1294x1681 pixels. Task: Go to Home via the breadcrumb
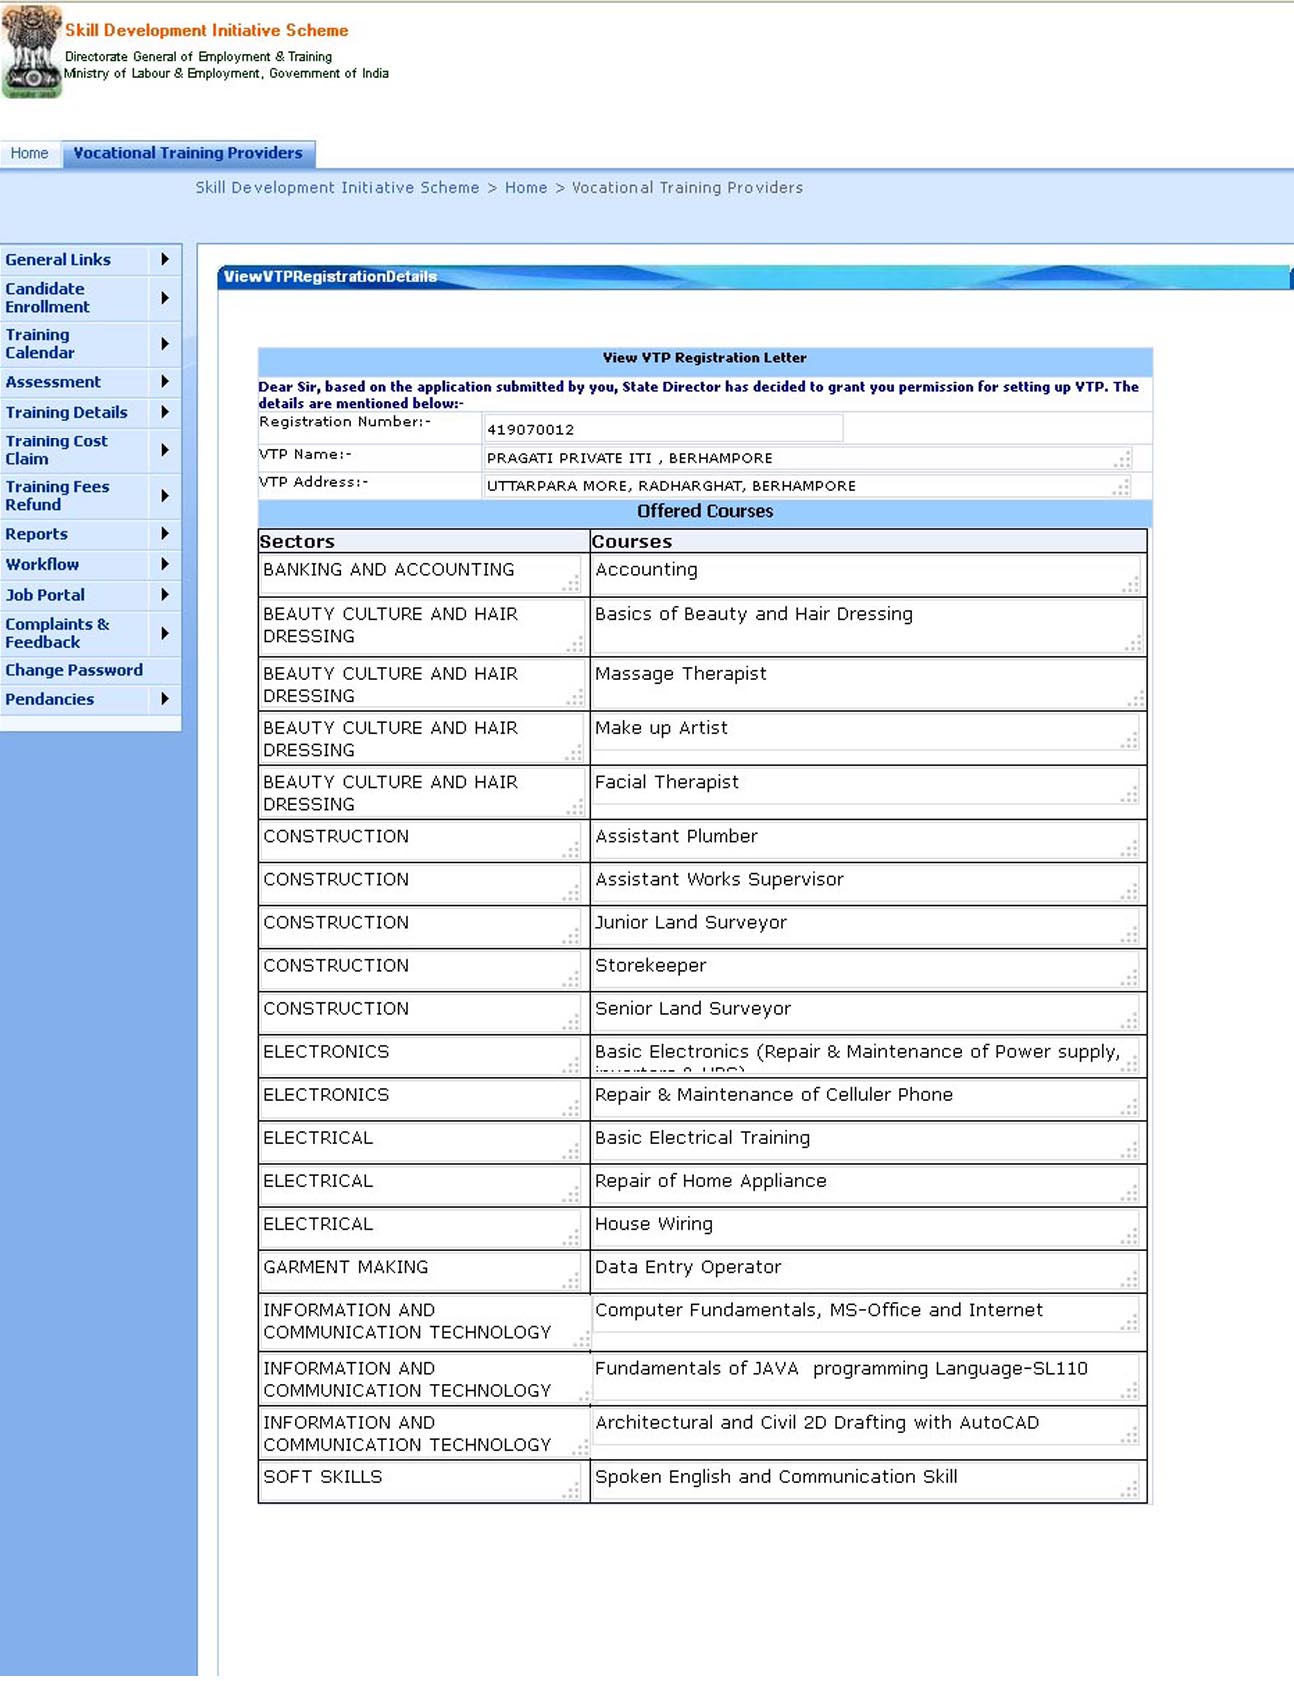(x=526, y=188)
